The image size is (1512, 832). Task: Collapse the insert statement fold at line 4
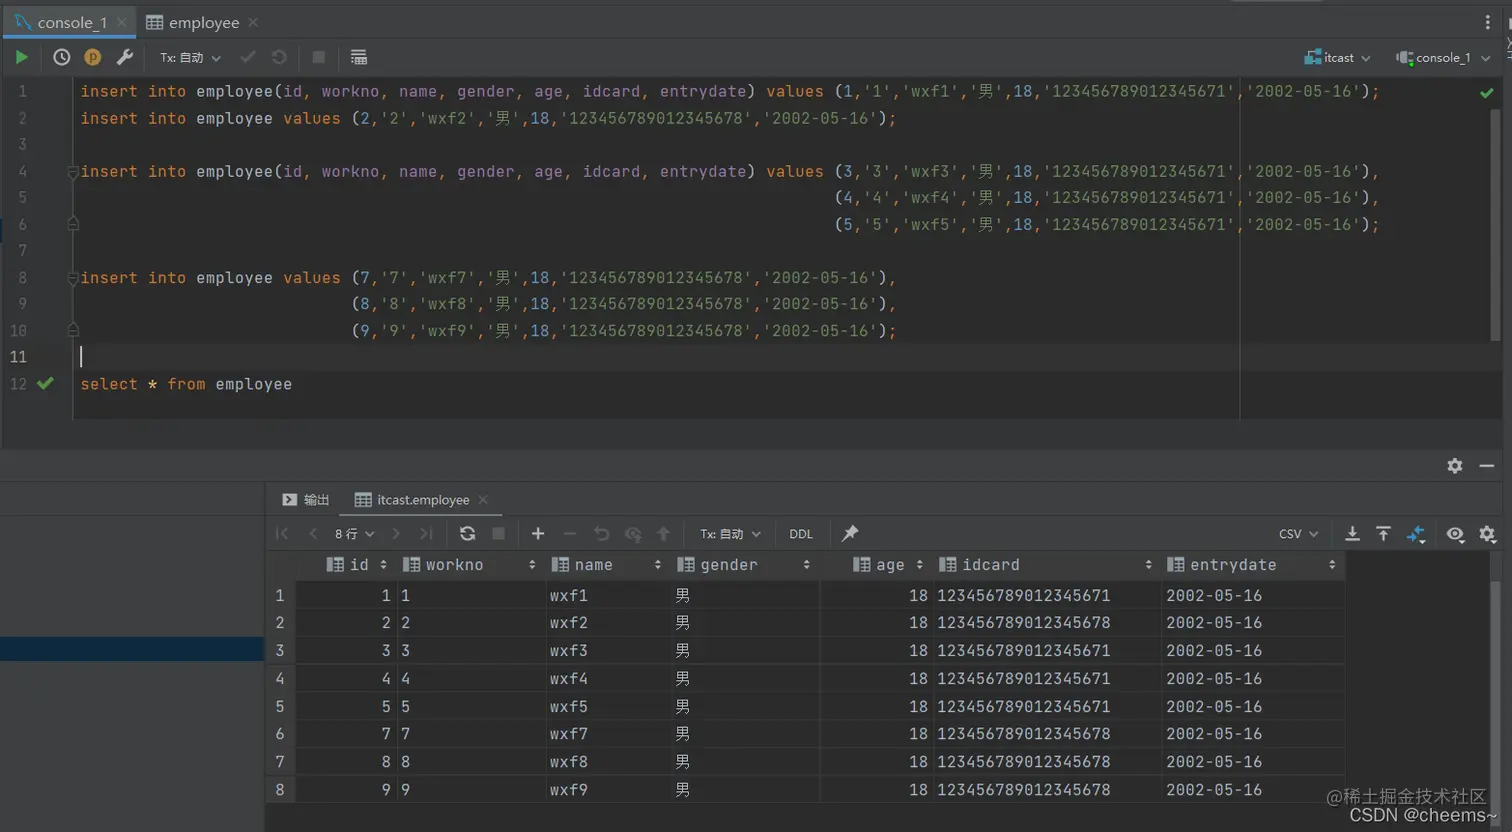coord(72,172)
